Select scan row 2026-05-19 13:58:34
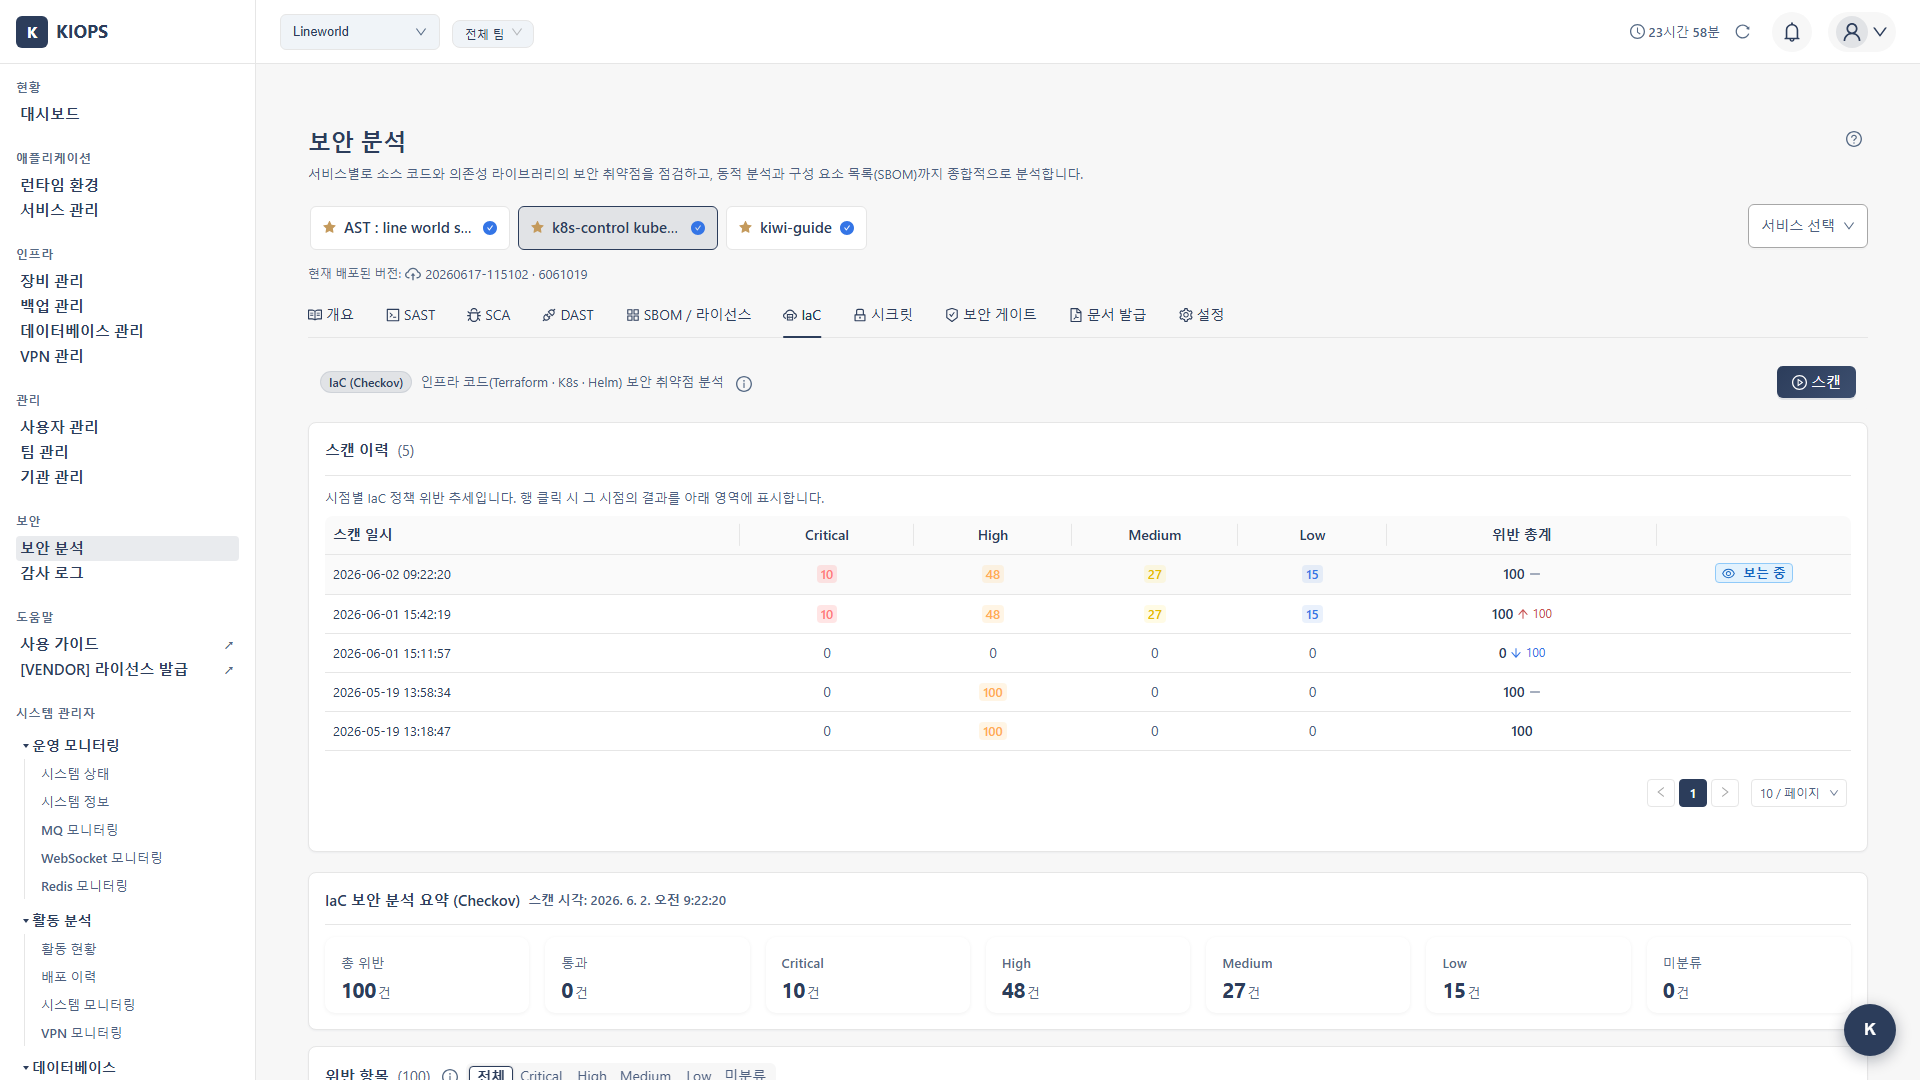The height and width of the screenshot is (1080, 1920). 1088,692
